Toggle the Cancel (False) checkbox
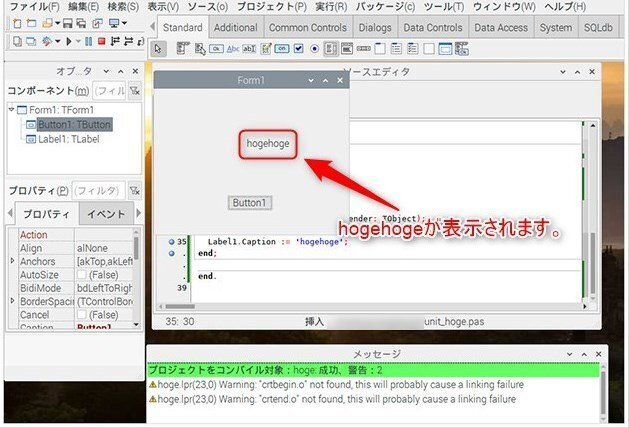 click(81, 315)
